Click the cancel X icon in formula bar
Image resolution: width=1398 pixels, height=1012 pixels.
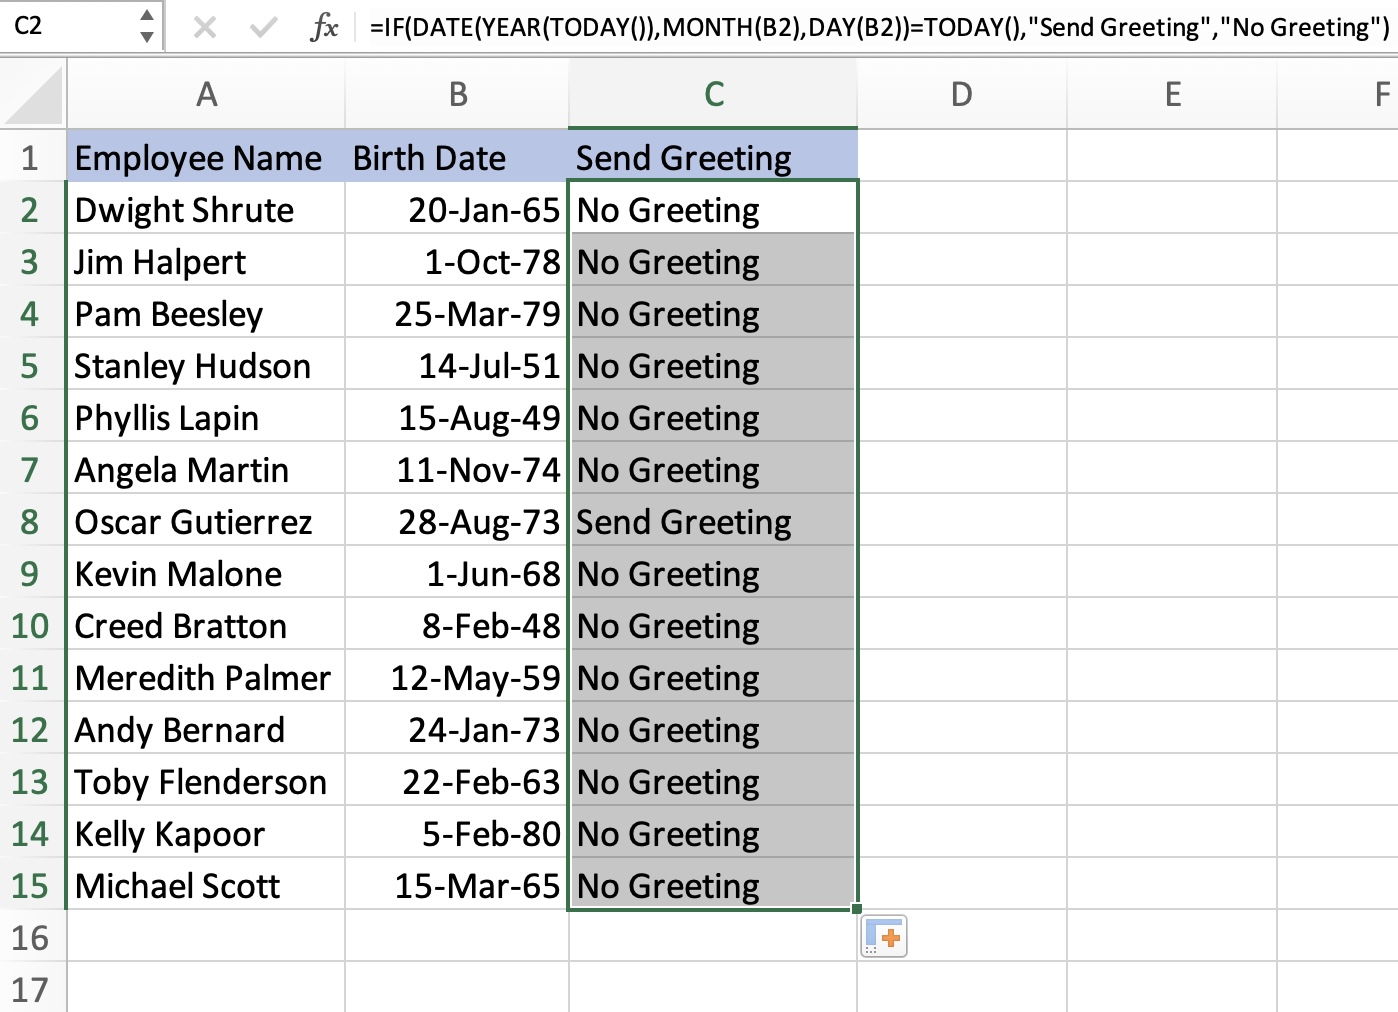(205, 27)
